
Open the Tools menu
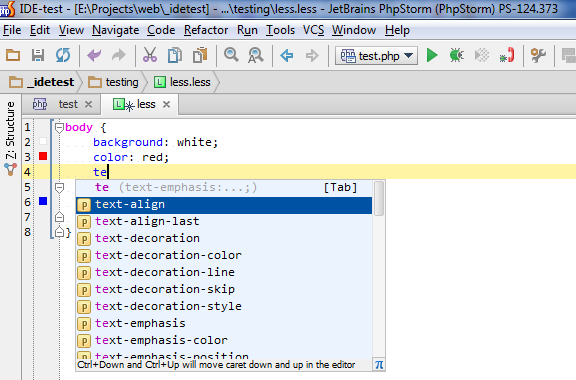[280, 30]
